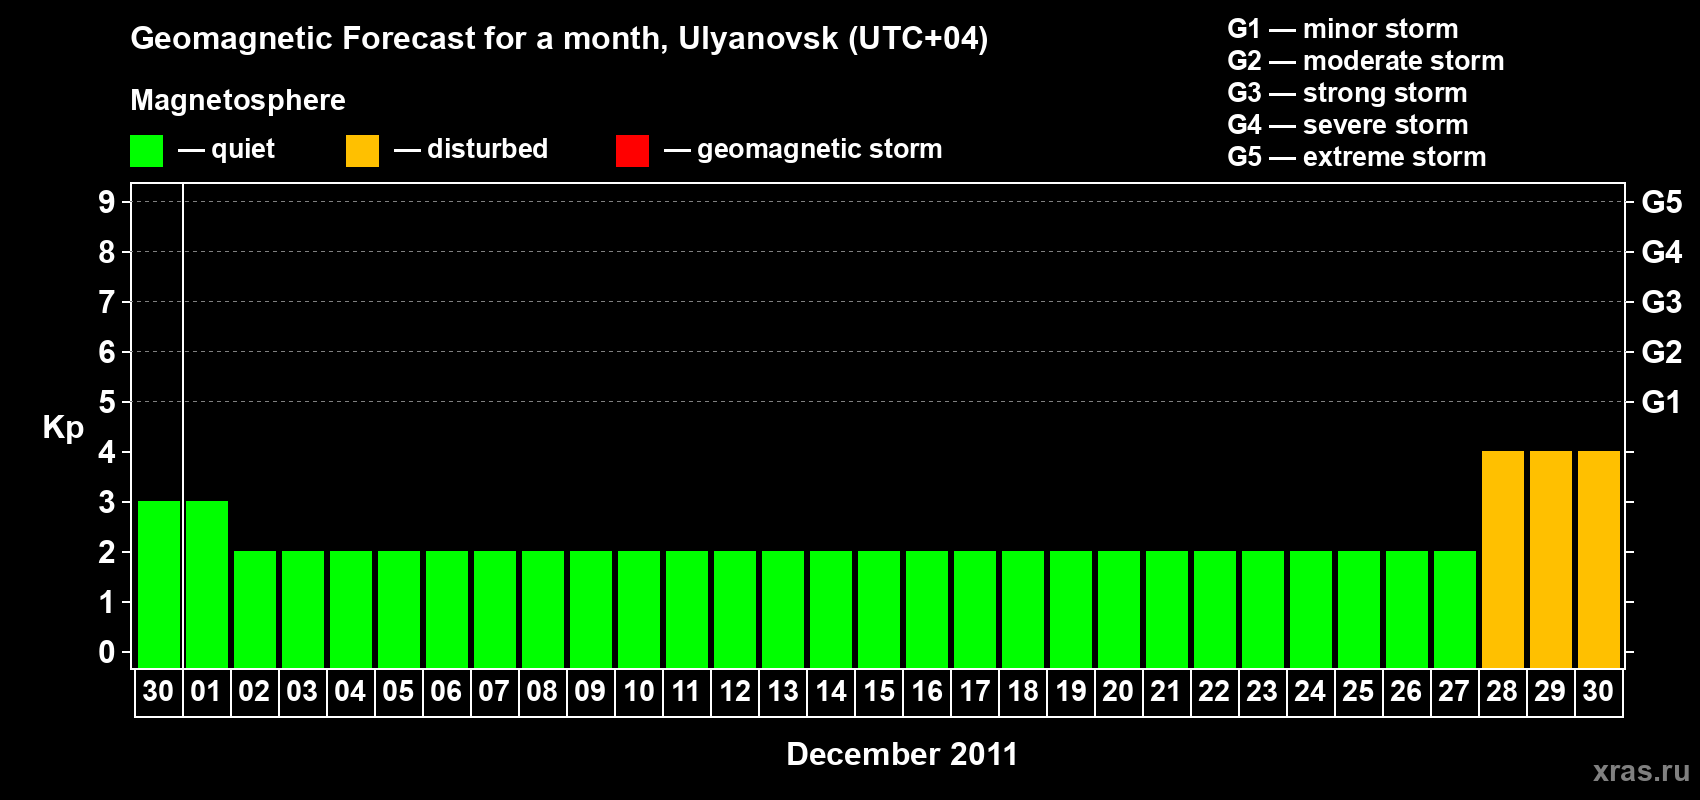Click the Kp axis label

63,427
